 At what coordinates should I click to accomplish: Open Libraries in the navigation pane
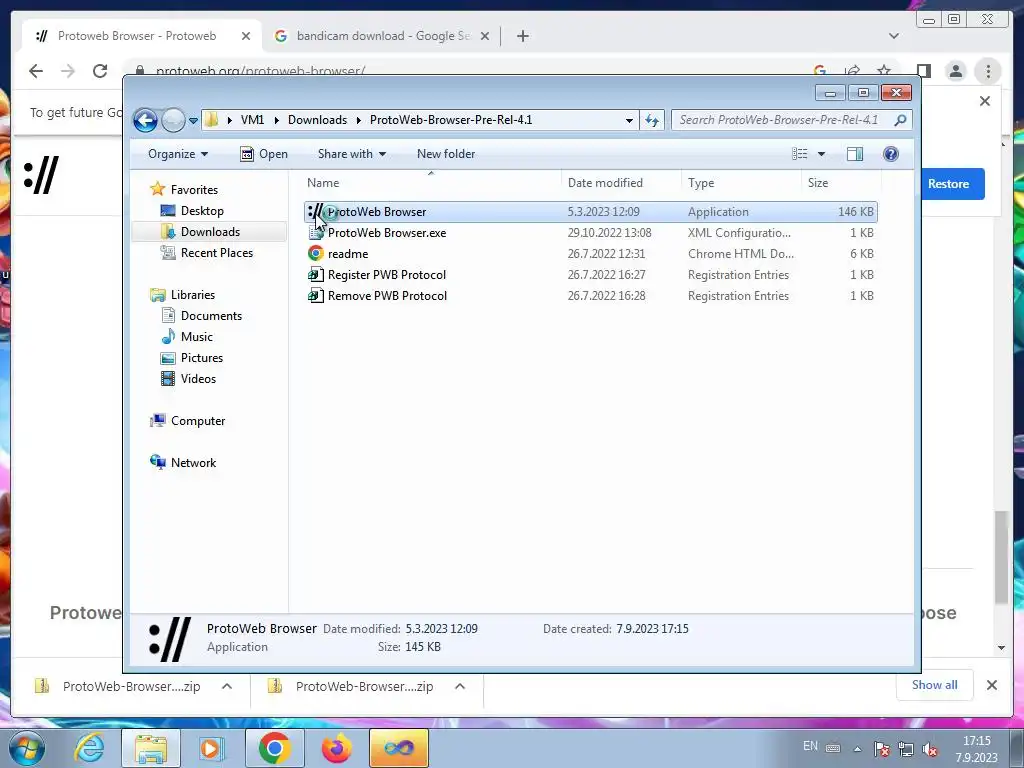[193, 295]
